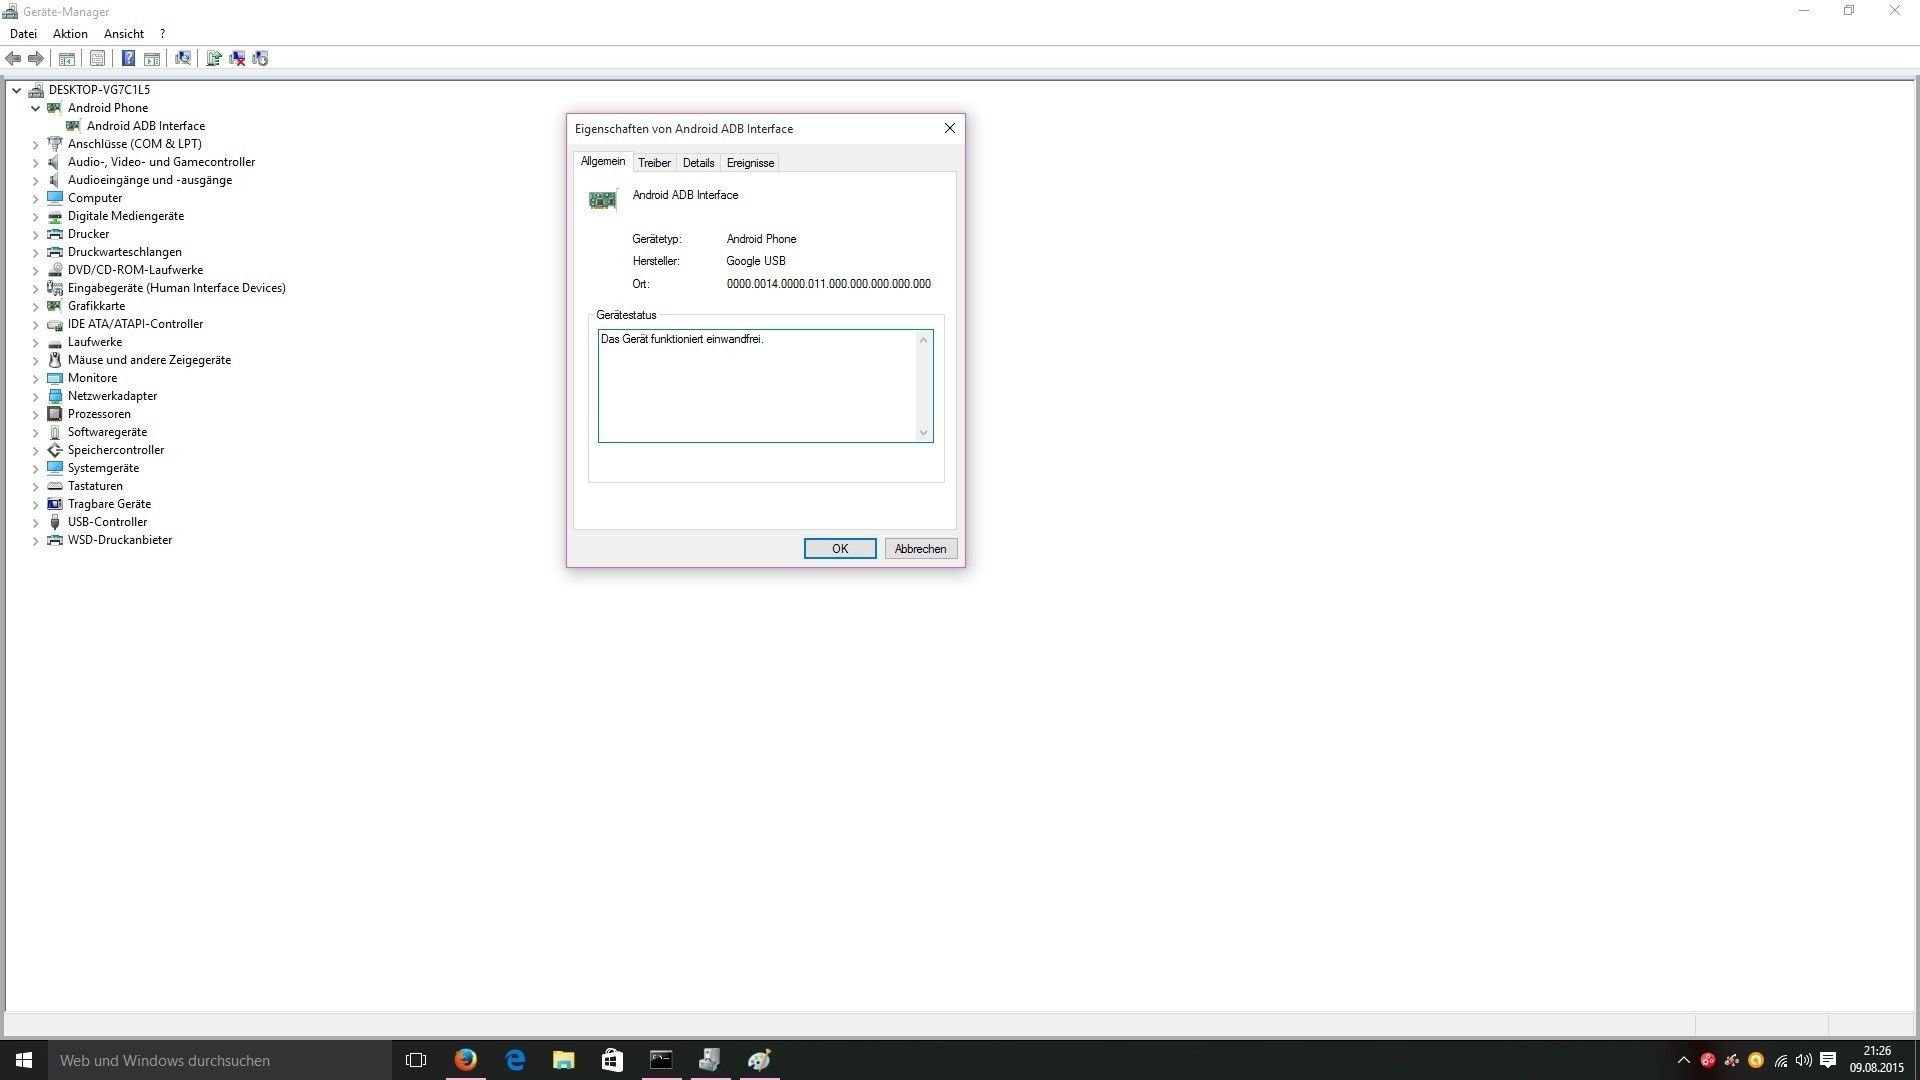Image resolution: width=1920 pixels, height=1080 pixels.
Task: Expand the Tragbare Geräte category
Action: [35, 504]
